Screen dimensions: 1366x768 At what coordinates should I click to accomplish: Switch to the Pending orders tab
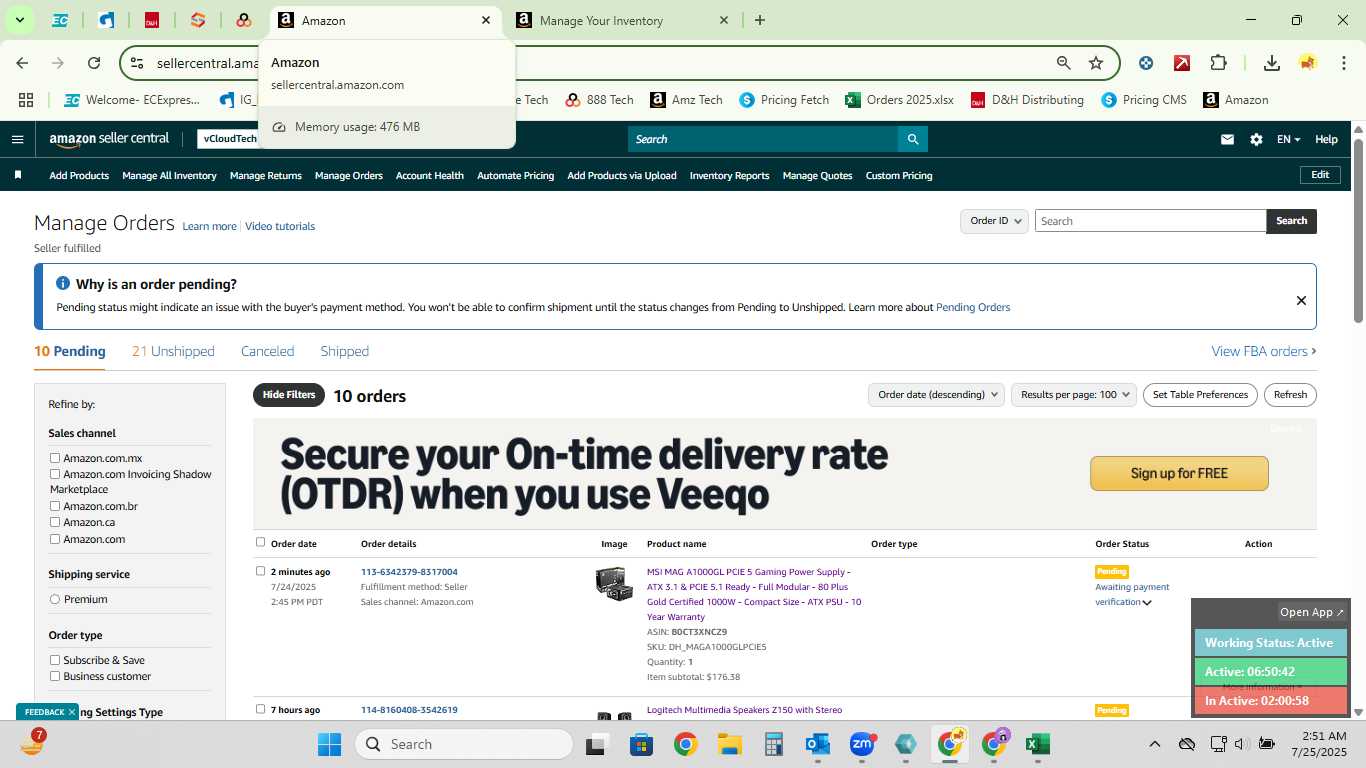point(70,351)
